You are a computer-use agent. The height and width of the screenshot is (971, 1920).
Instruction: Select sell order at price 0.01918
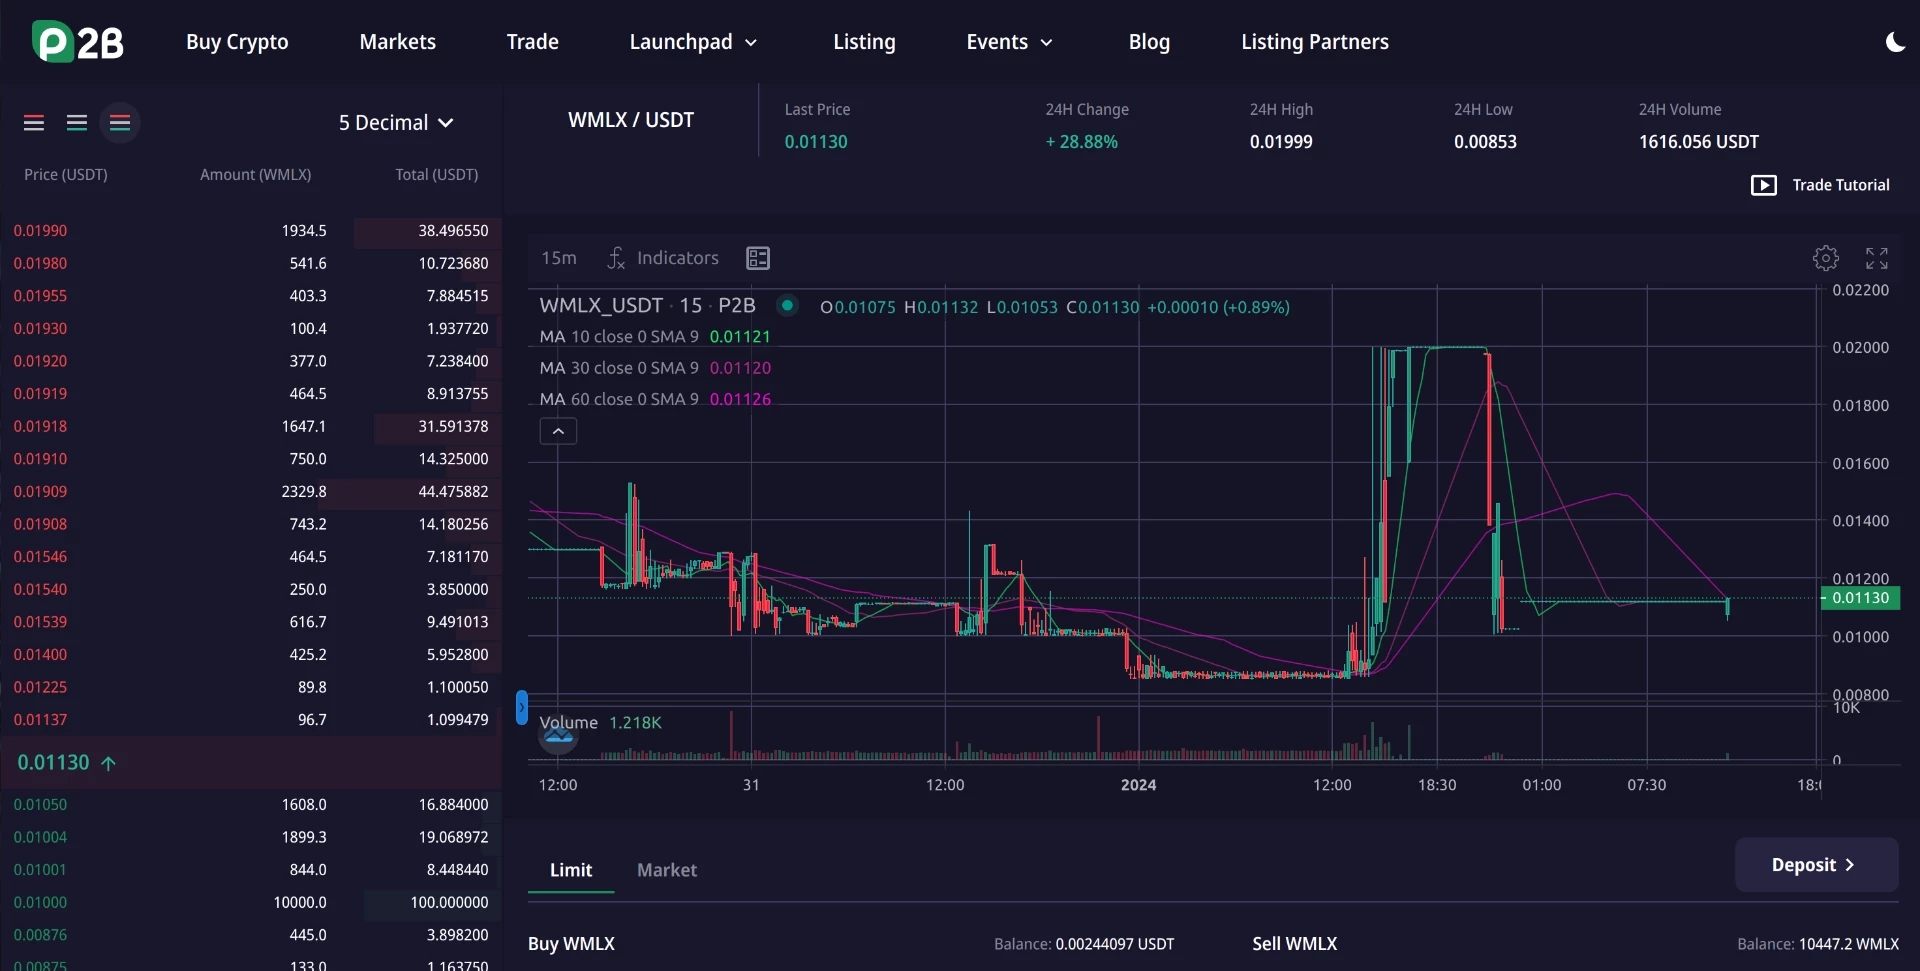click(x=251, y=427)
